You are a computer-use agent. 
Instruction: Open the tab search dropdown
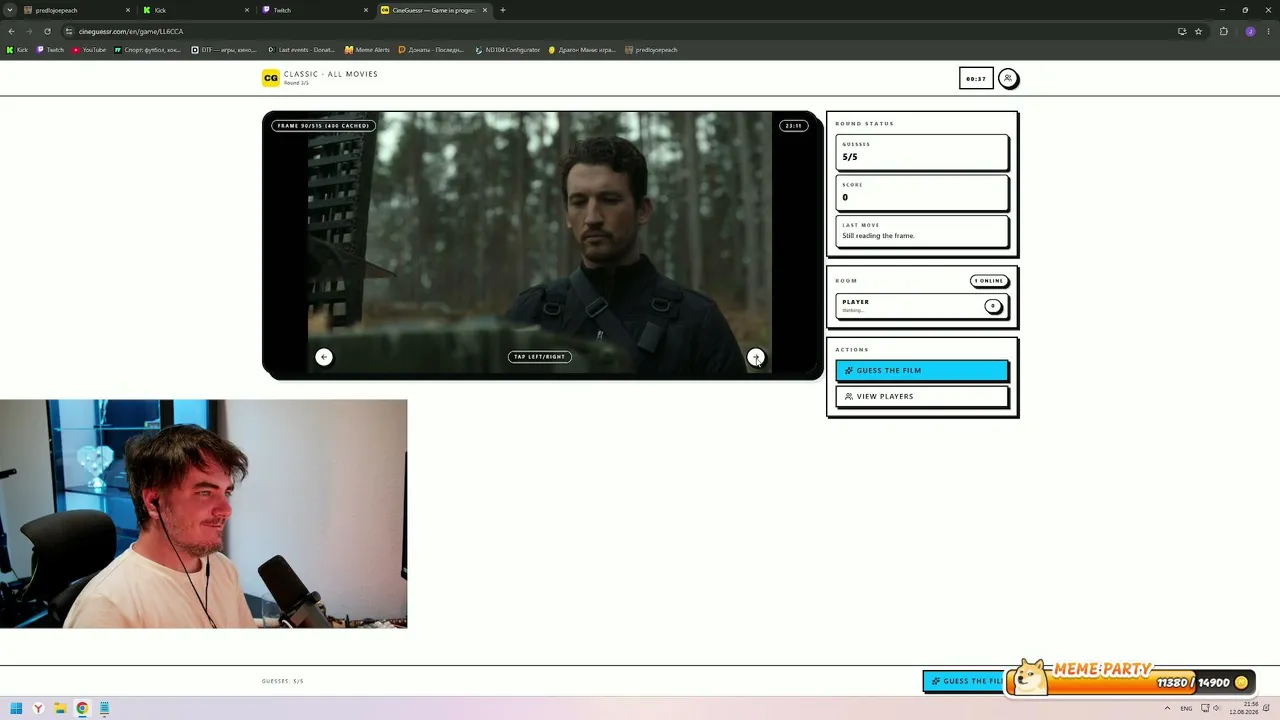pos(10,10)
